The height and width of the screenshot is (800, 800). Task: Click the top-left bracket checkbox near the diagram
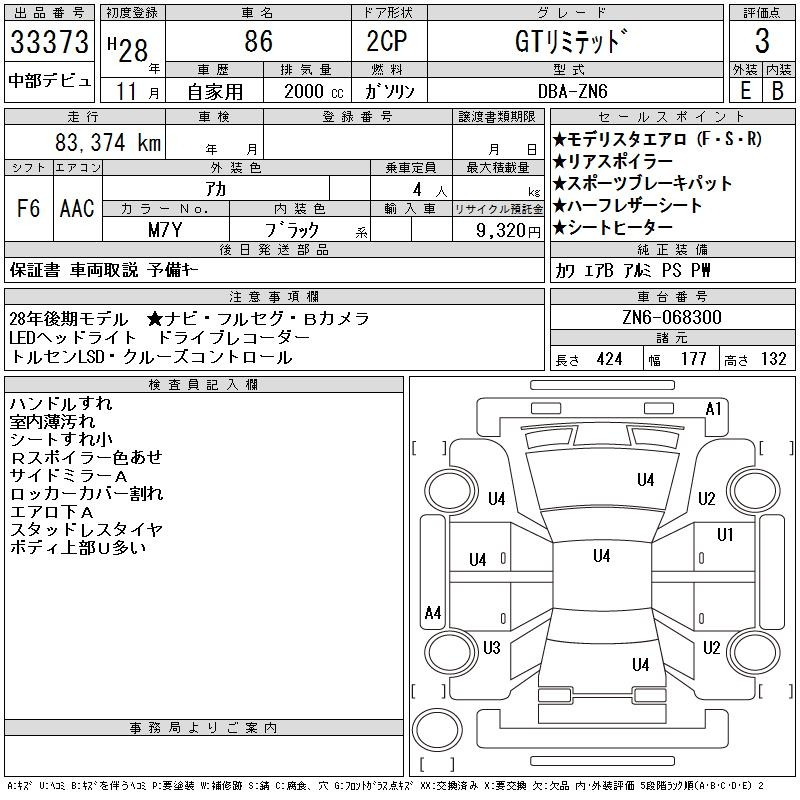tap(428, 447)
